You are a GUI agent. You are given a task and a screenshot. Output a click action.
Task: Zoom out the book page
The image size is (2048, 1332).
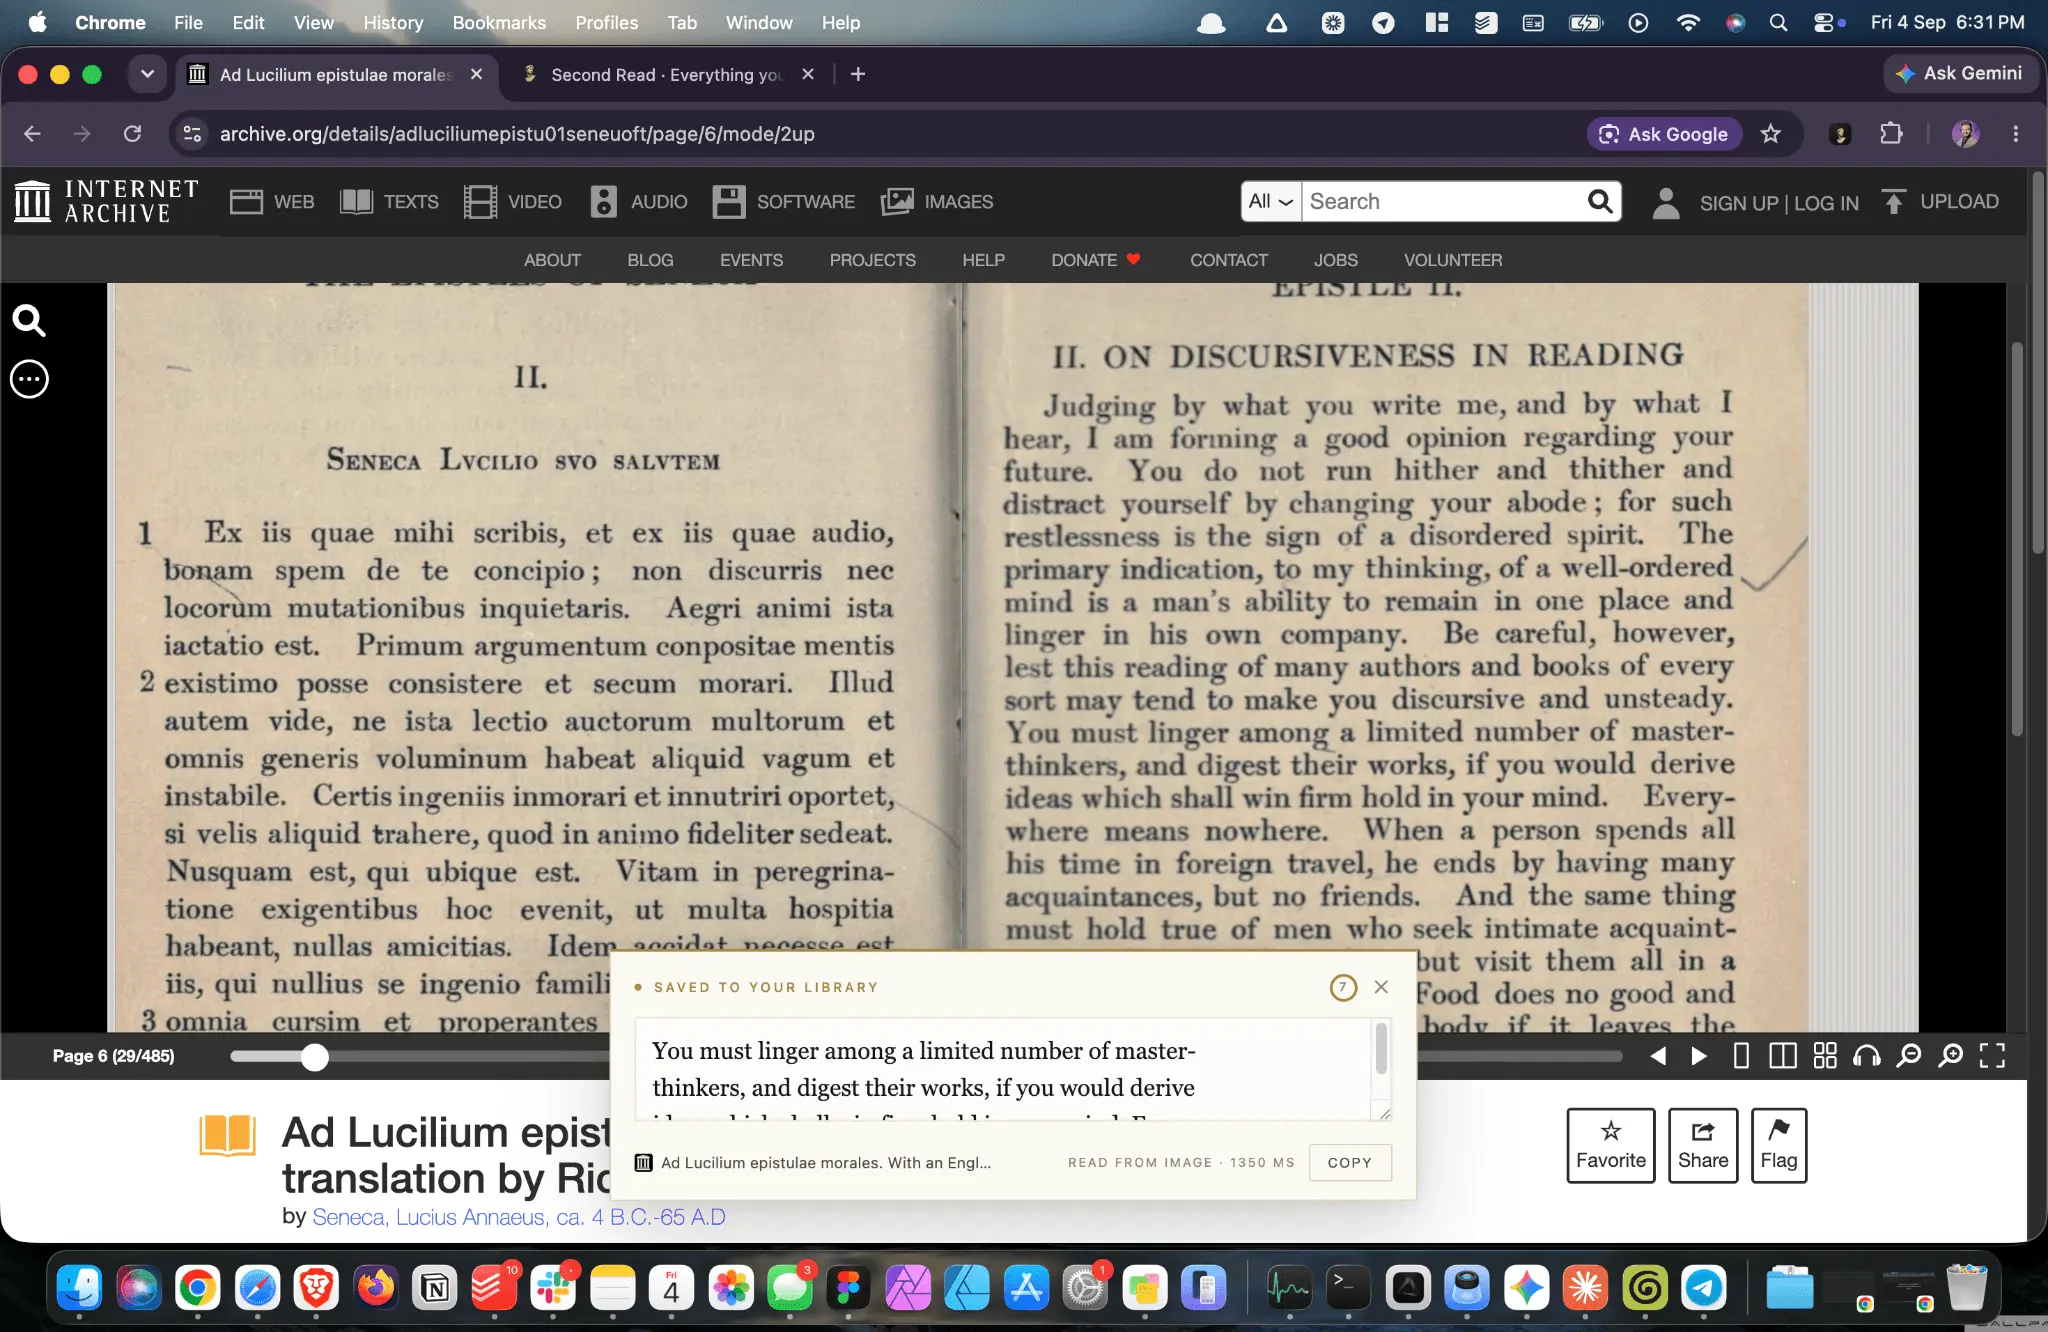click(1909, 1056)
